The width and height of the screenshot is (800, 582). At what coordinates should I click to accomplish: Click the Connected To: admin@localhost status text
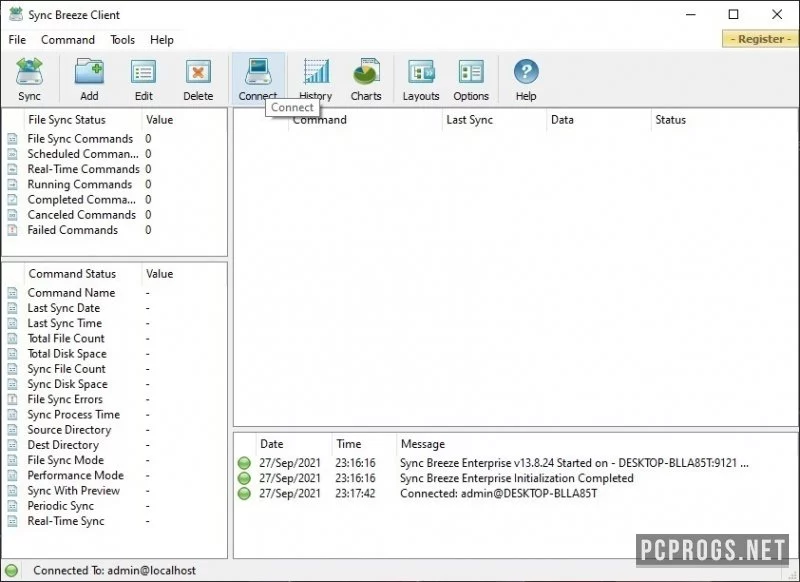tap(114, 570)
